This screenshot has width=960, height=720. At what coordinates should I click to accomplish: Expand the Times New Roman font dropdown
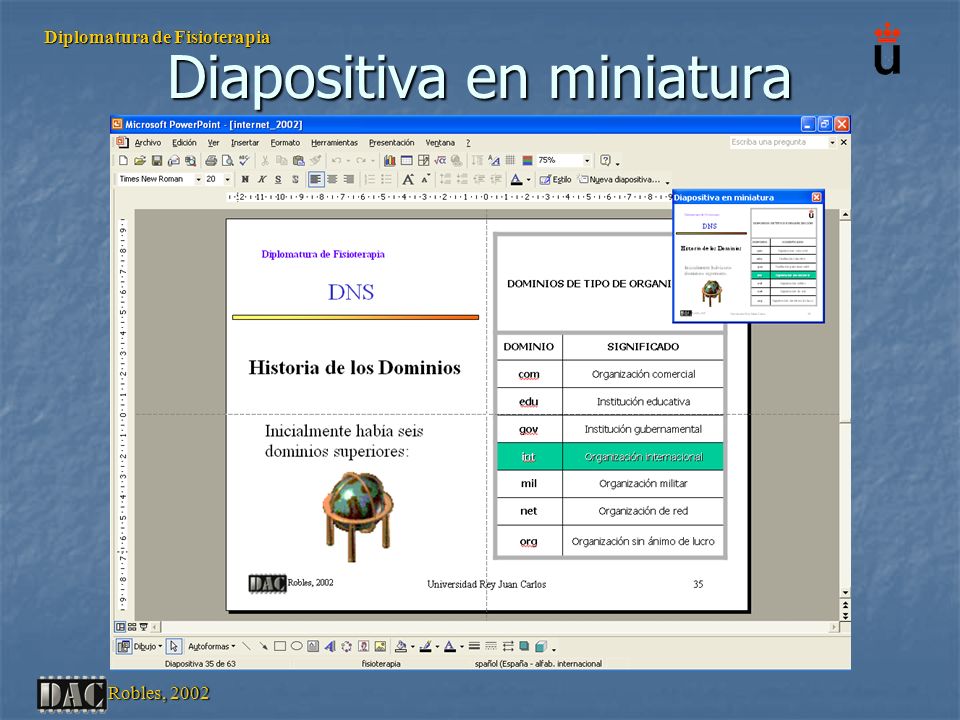tap(198, 179)
